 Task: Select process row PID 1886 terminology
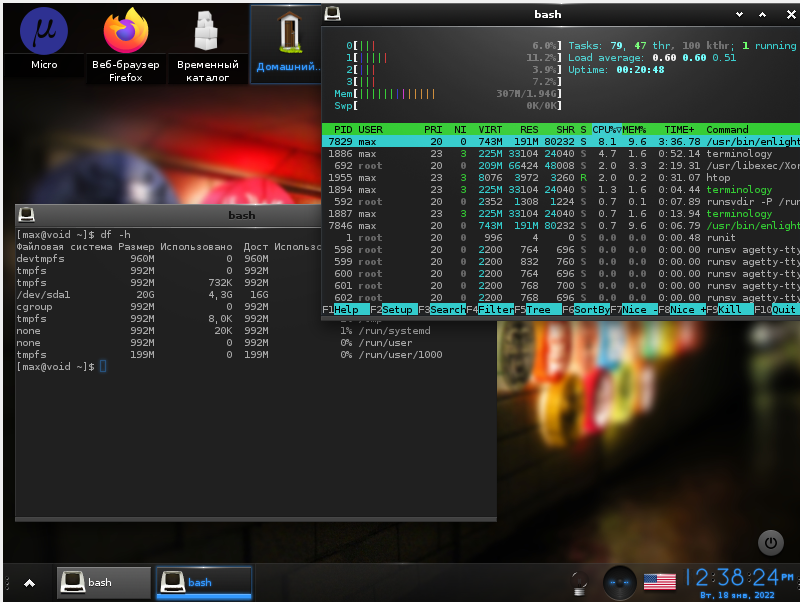tap(561, 154)
